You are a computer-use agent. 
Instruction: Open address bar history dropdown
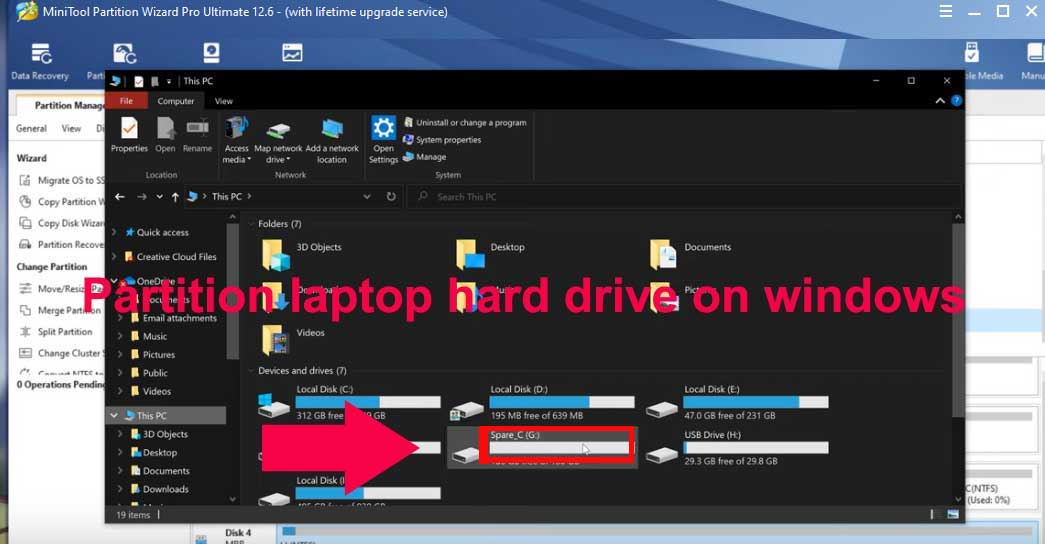[367, 197]
